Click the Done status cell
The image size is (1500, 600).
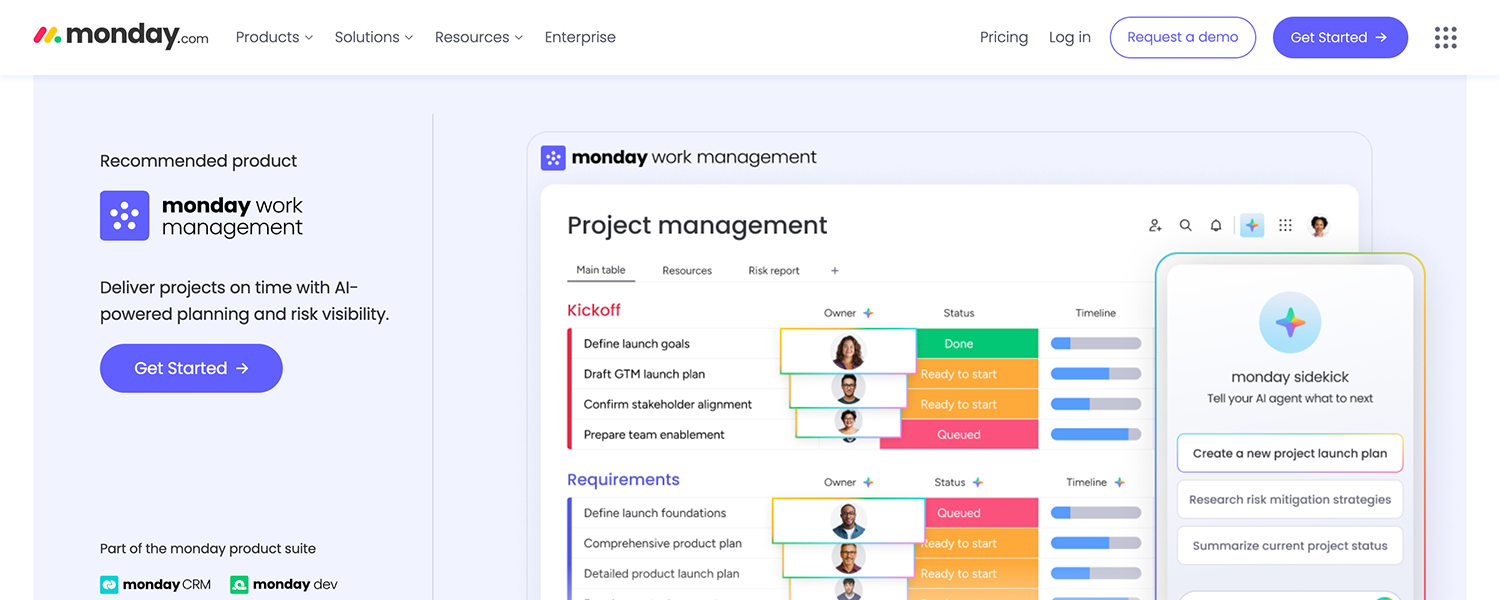976,344
